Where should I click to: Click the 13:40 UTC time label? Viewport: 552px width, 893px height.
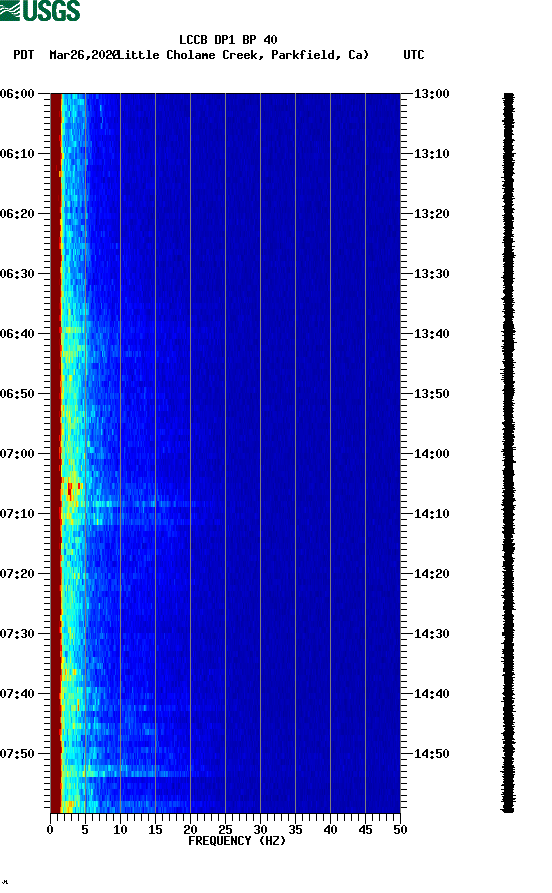point(431,333)
